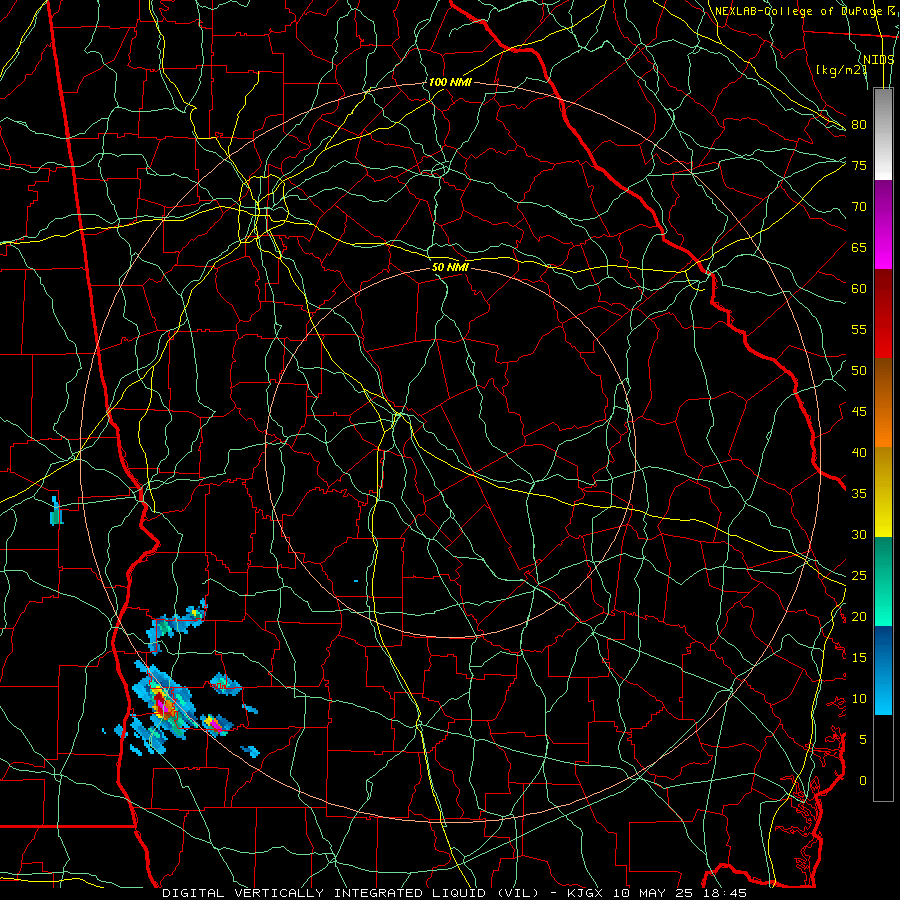
Task: Click the 80 value on the color scale
Action: (859, 125)
